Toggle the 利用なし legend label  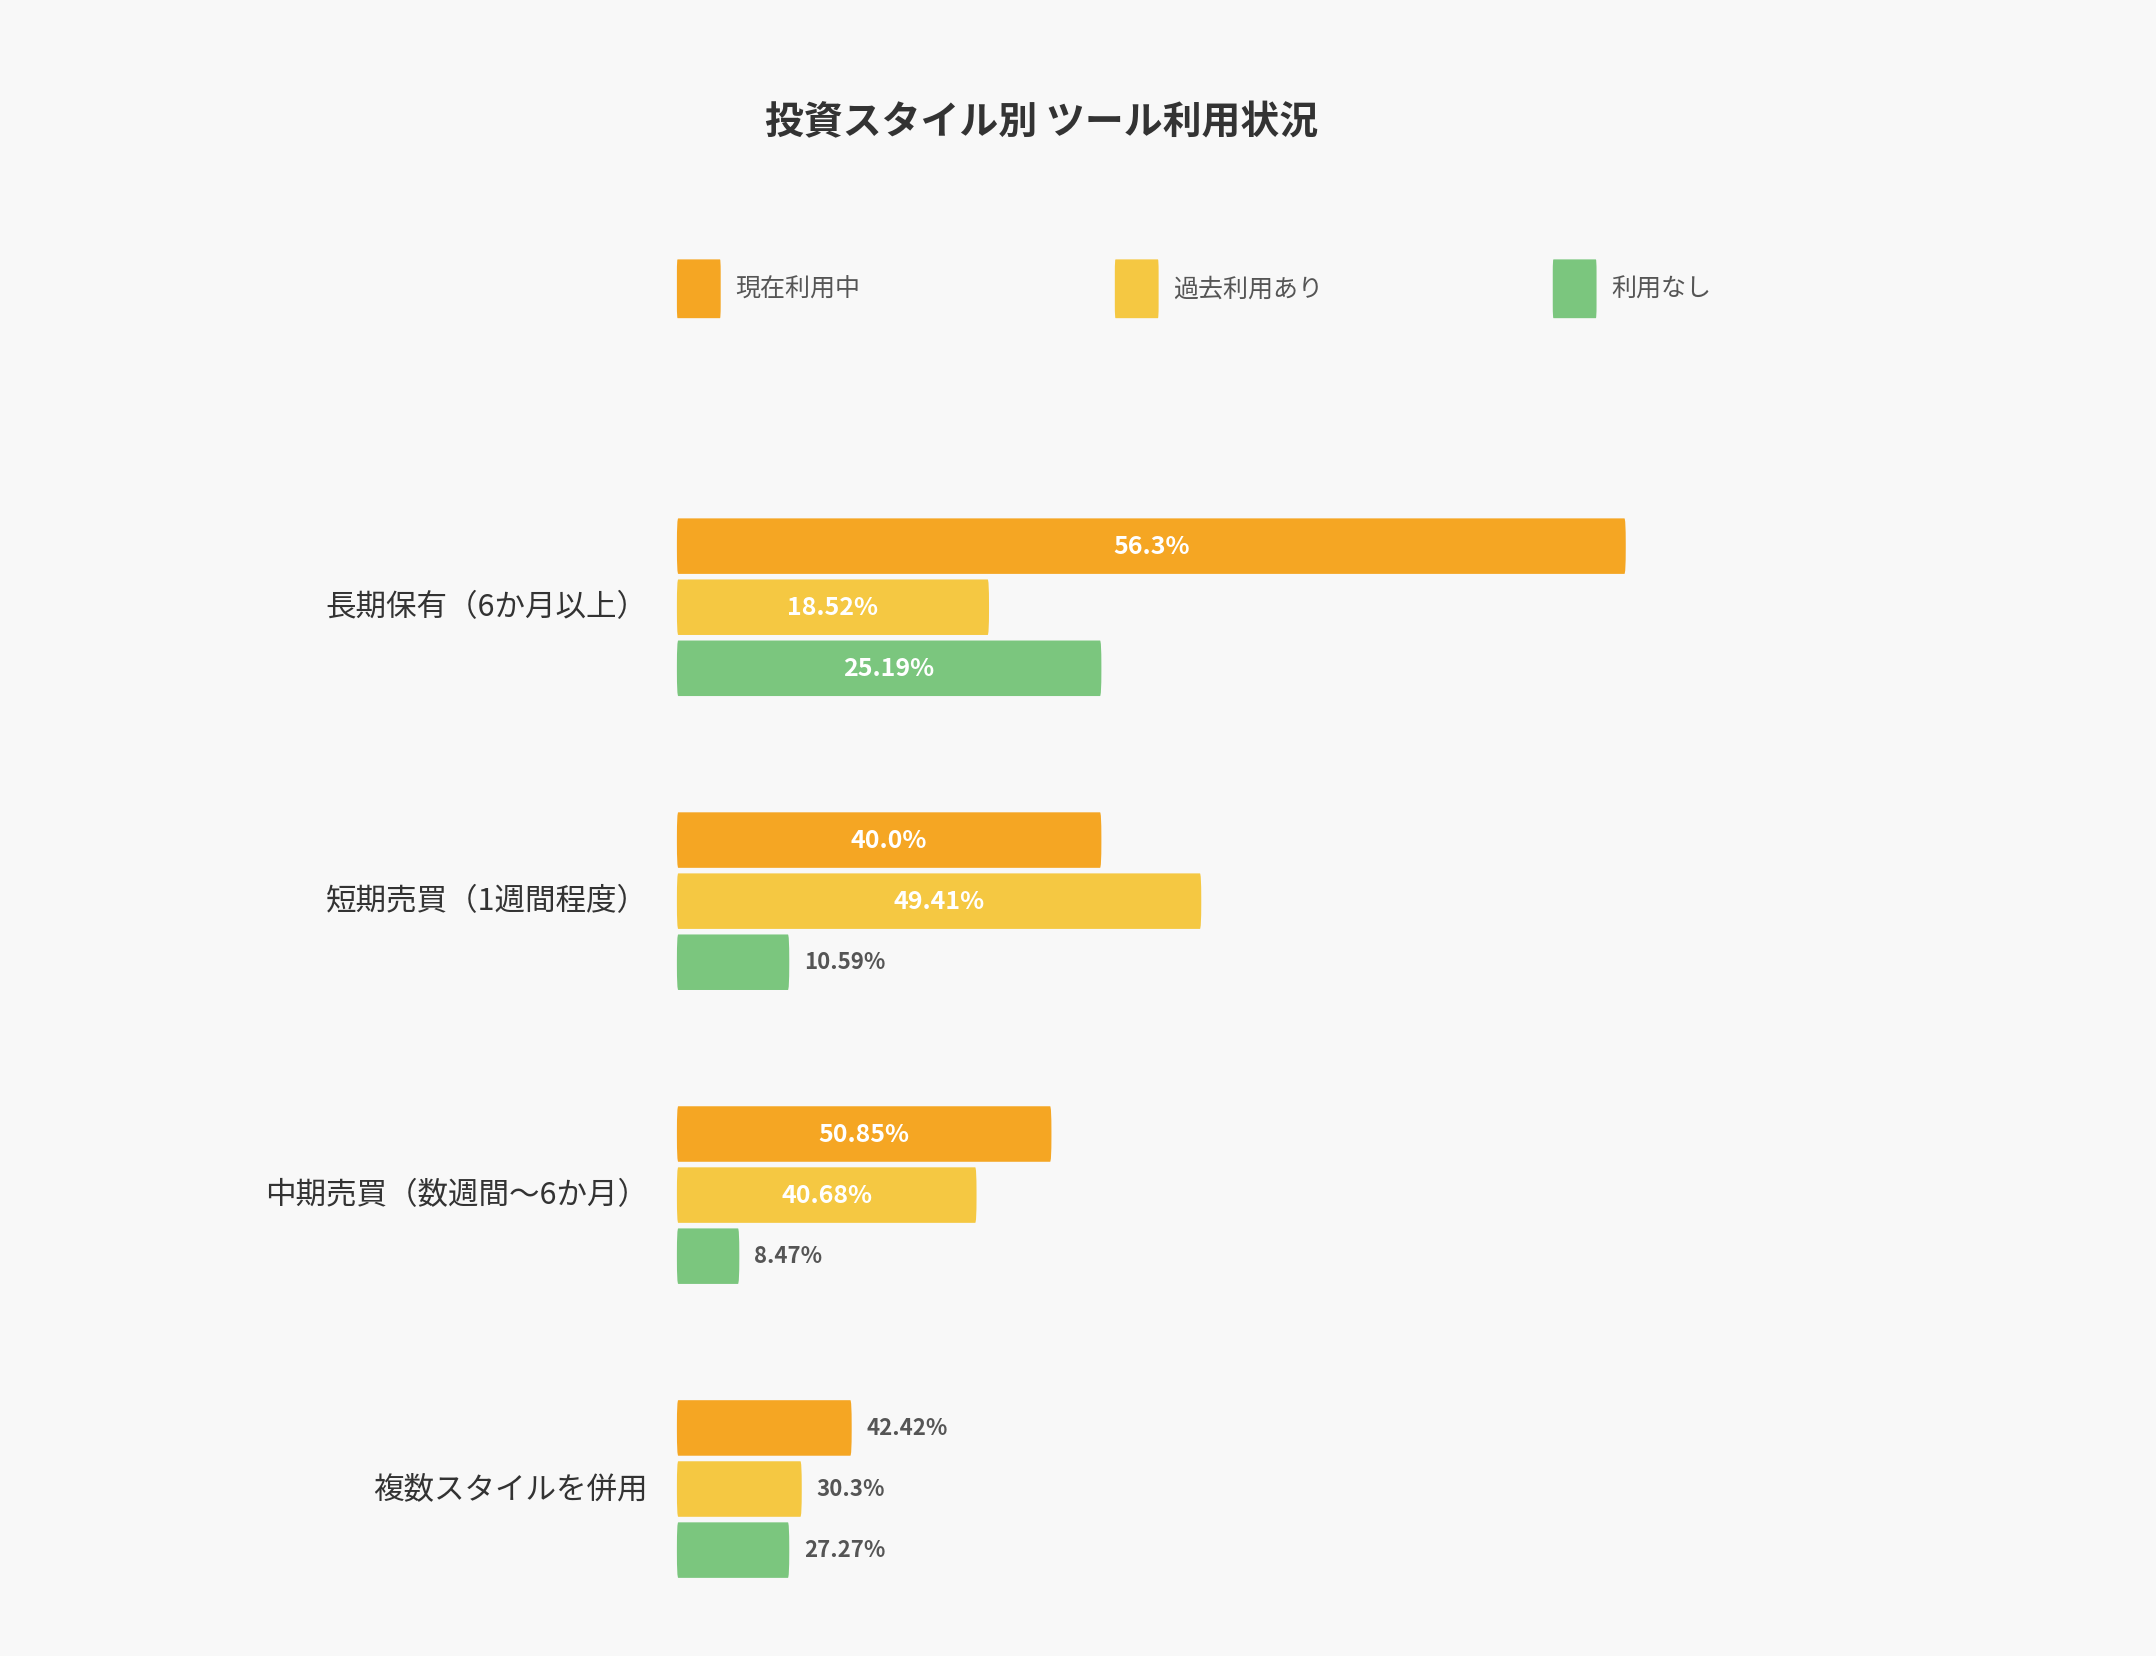click(x=1660, y=288)
